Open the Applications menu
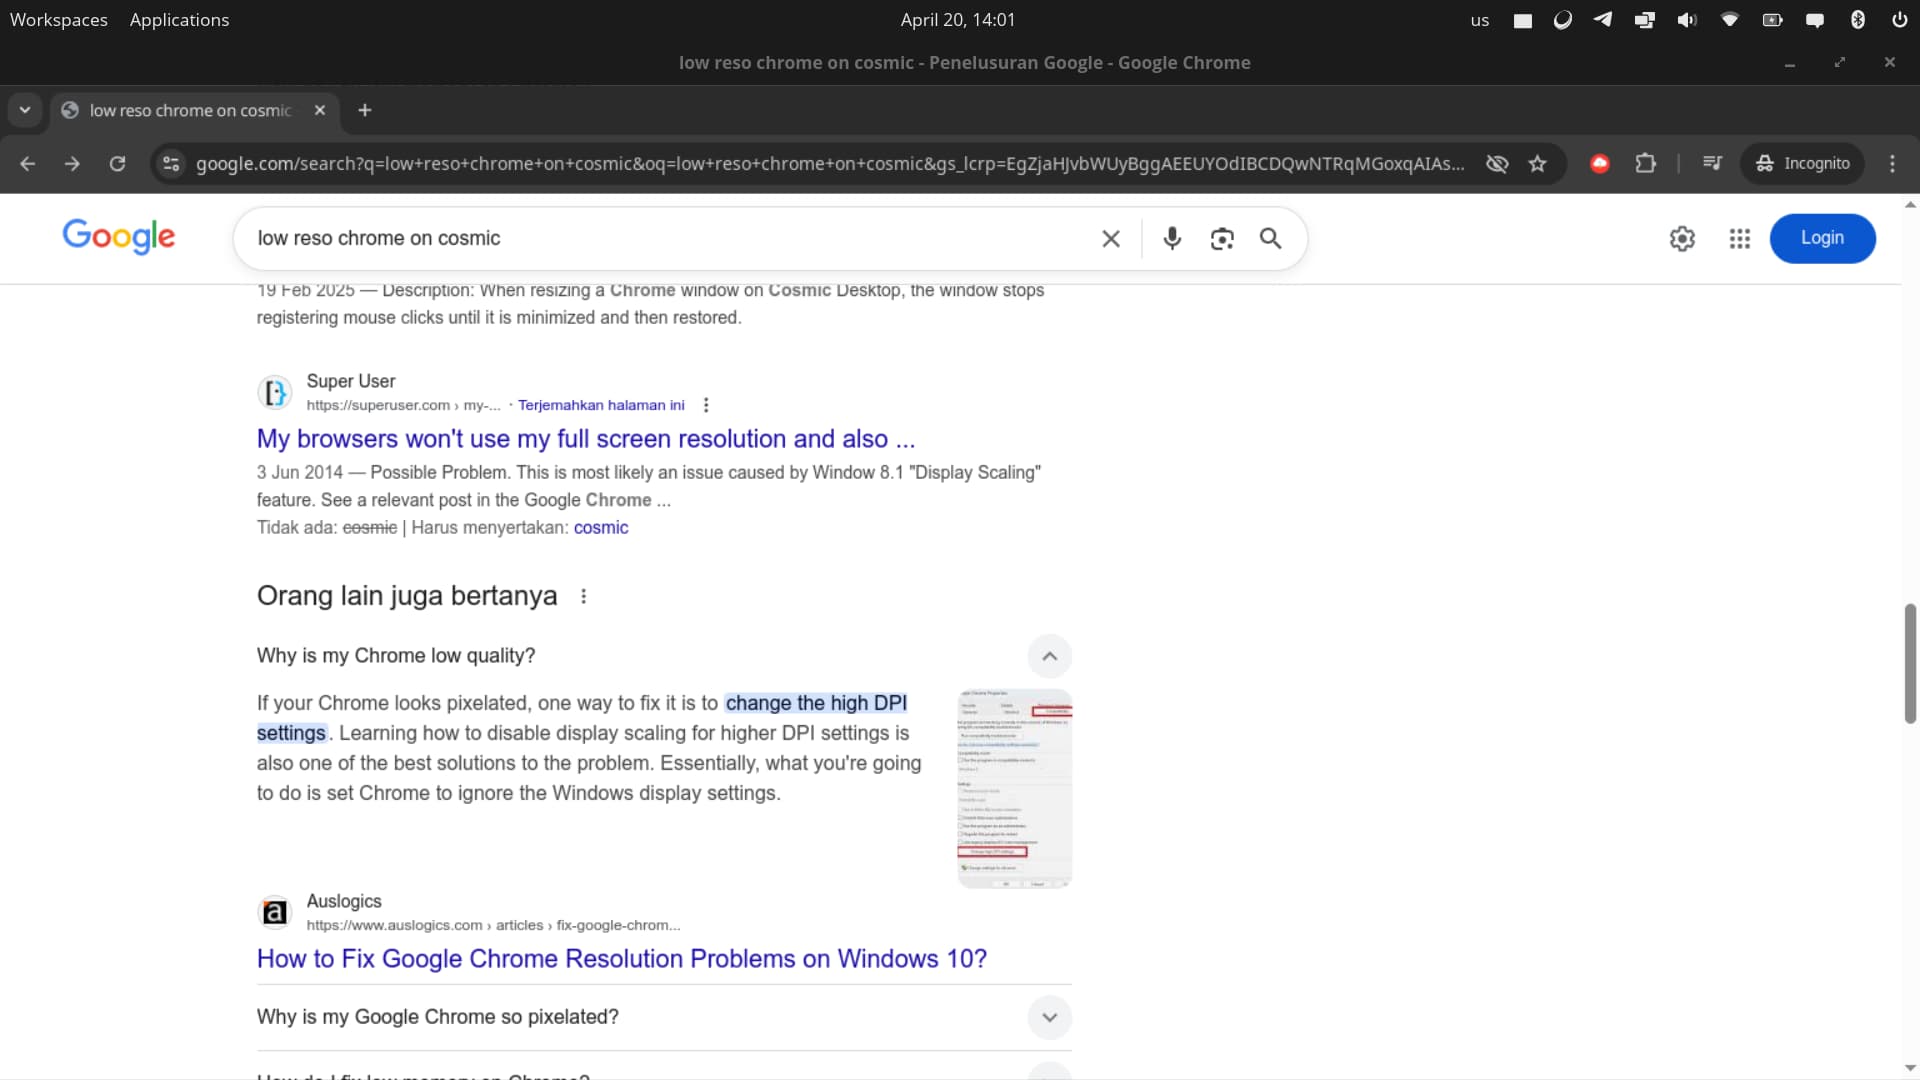This screenshot has height=1080, width=1920. (179, 20)
